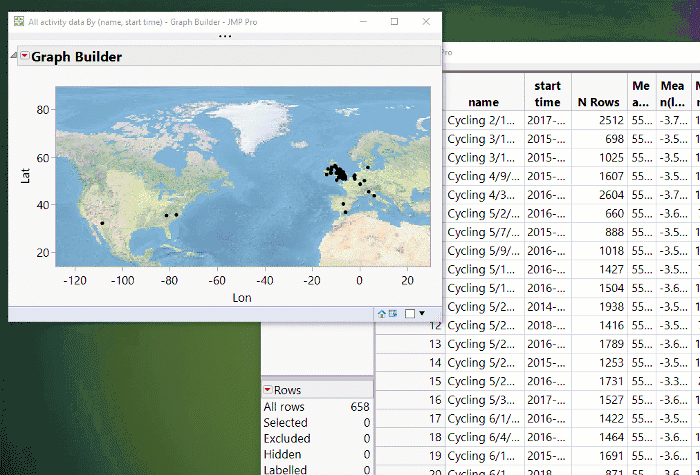Select the 'name' column header
This screenshot has width=700, height=475.
tap(484, 102)
